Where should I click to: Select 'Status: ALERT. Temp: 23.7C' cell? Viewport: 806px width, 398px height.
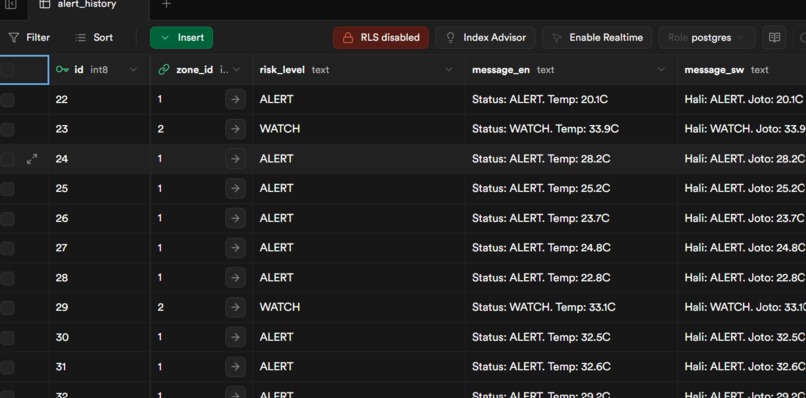coord(572,218)
